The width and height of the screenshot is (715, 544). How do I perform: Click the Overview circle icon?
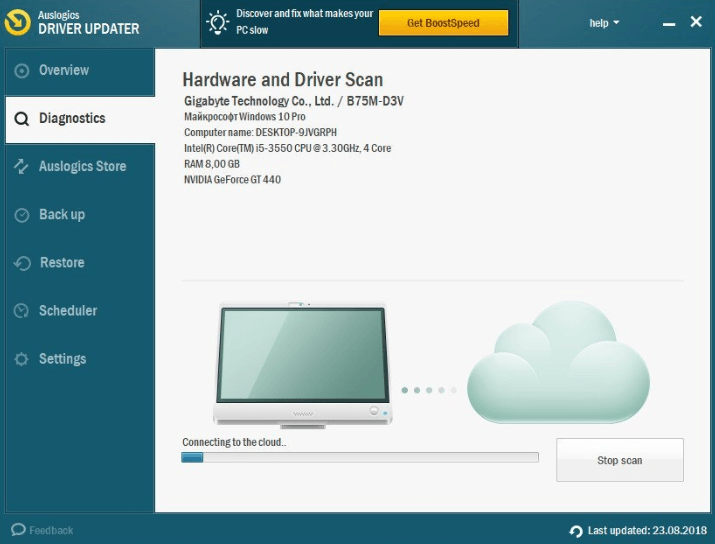coord(21,71)
